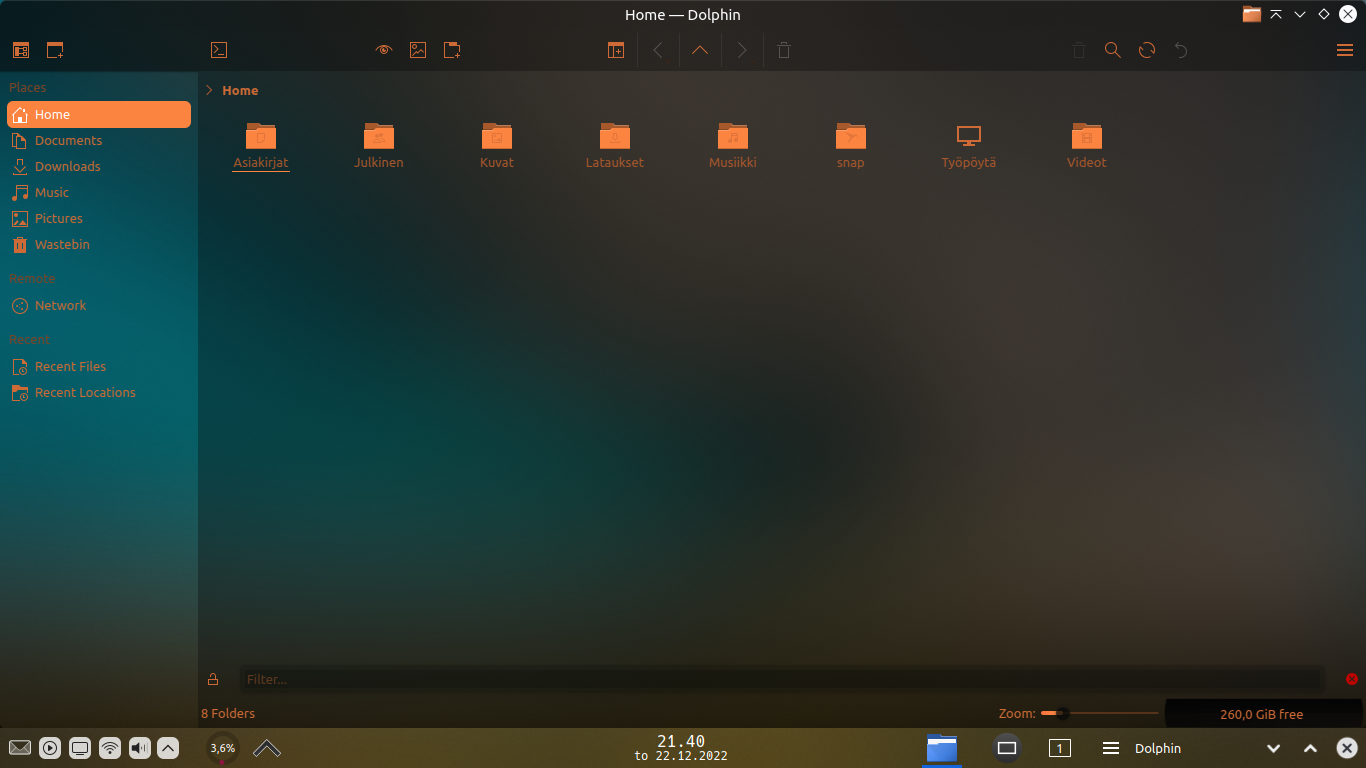
Task: Open a terminal panel in Dolphin
Action: 218,49
